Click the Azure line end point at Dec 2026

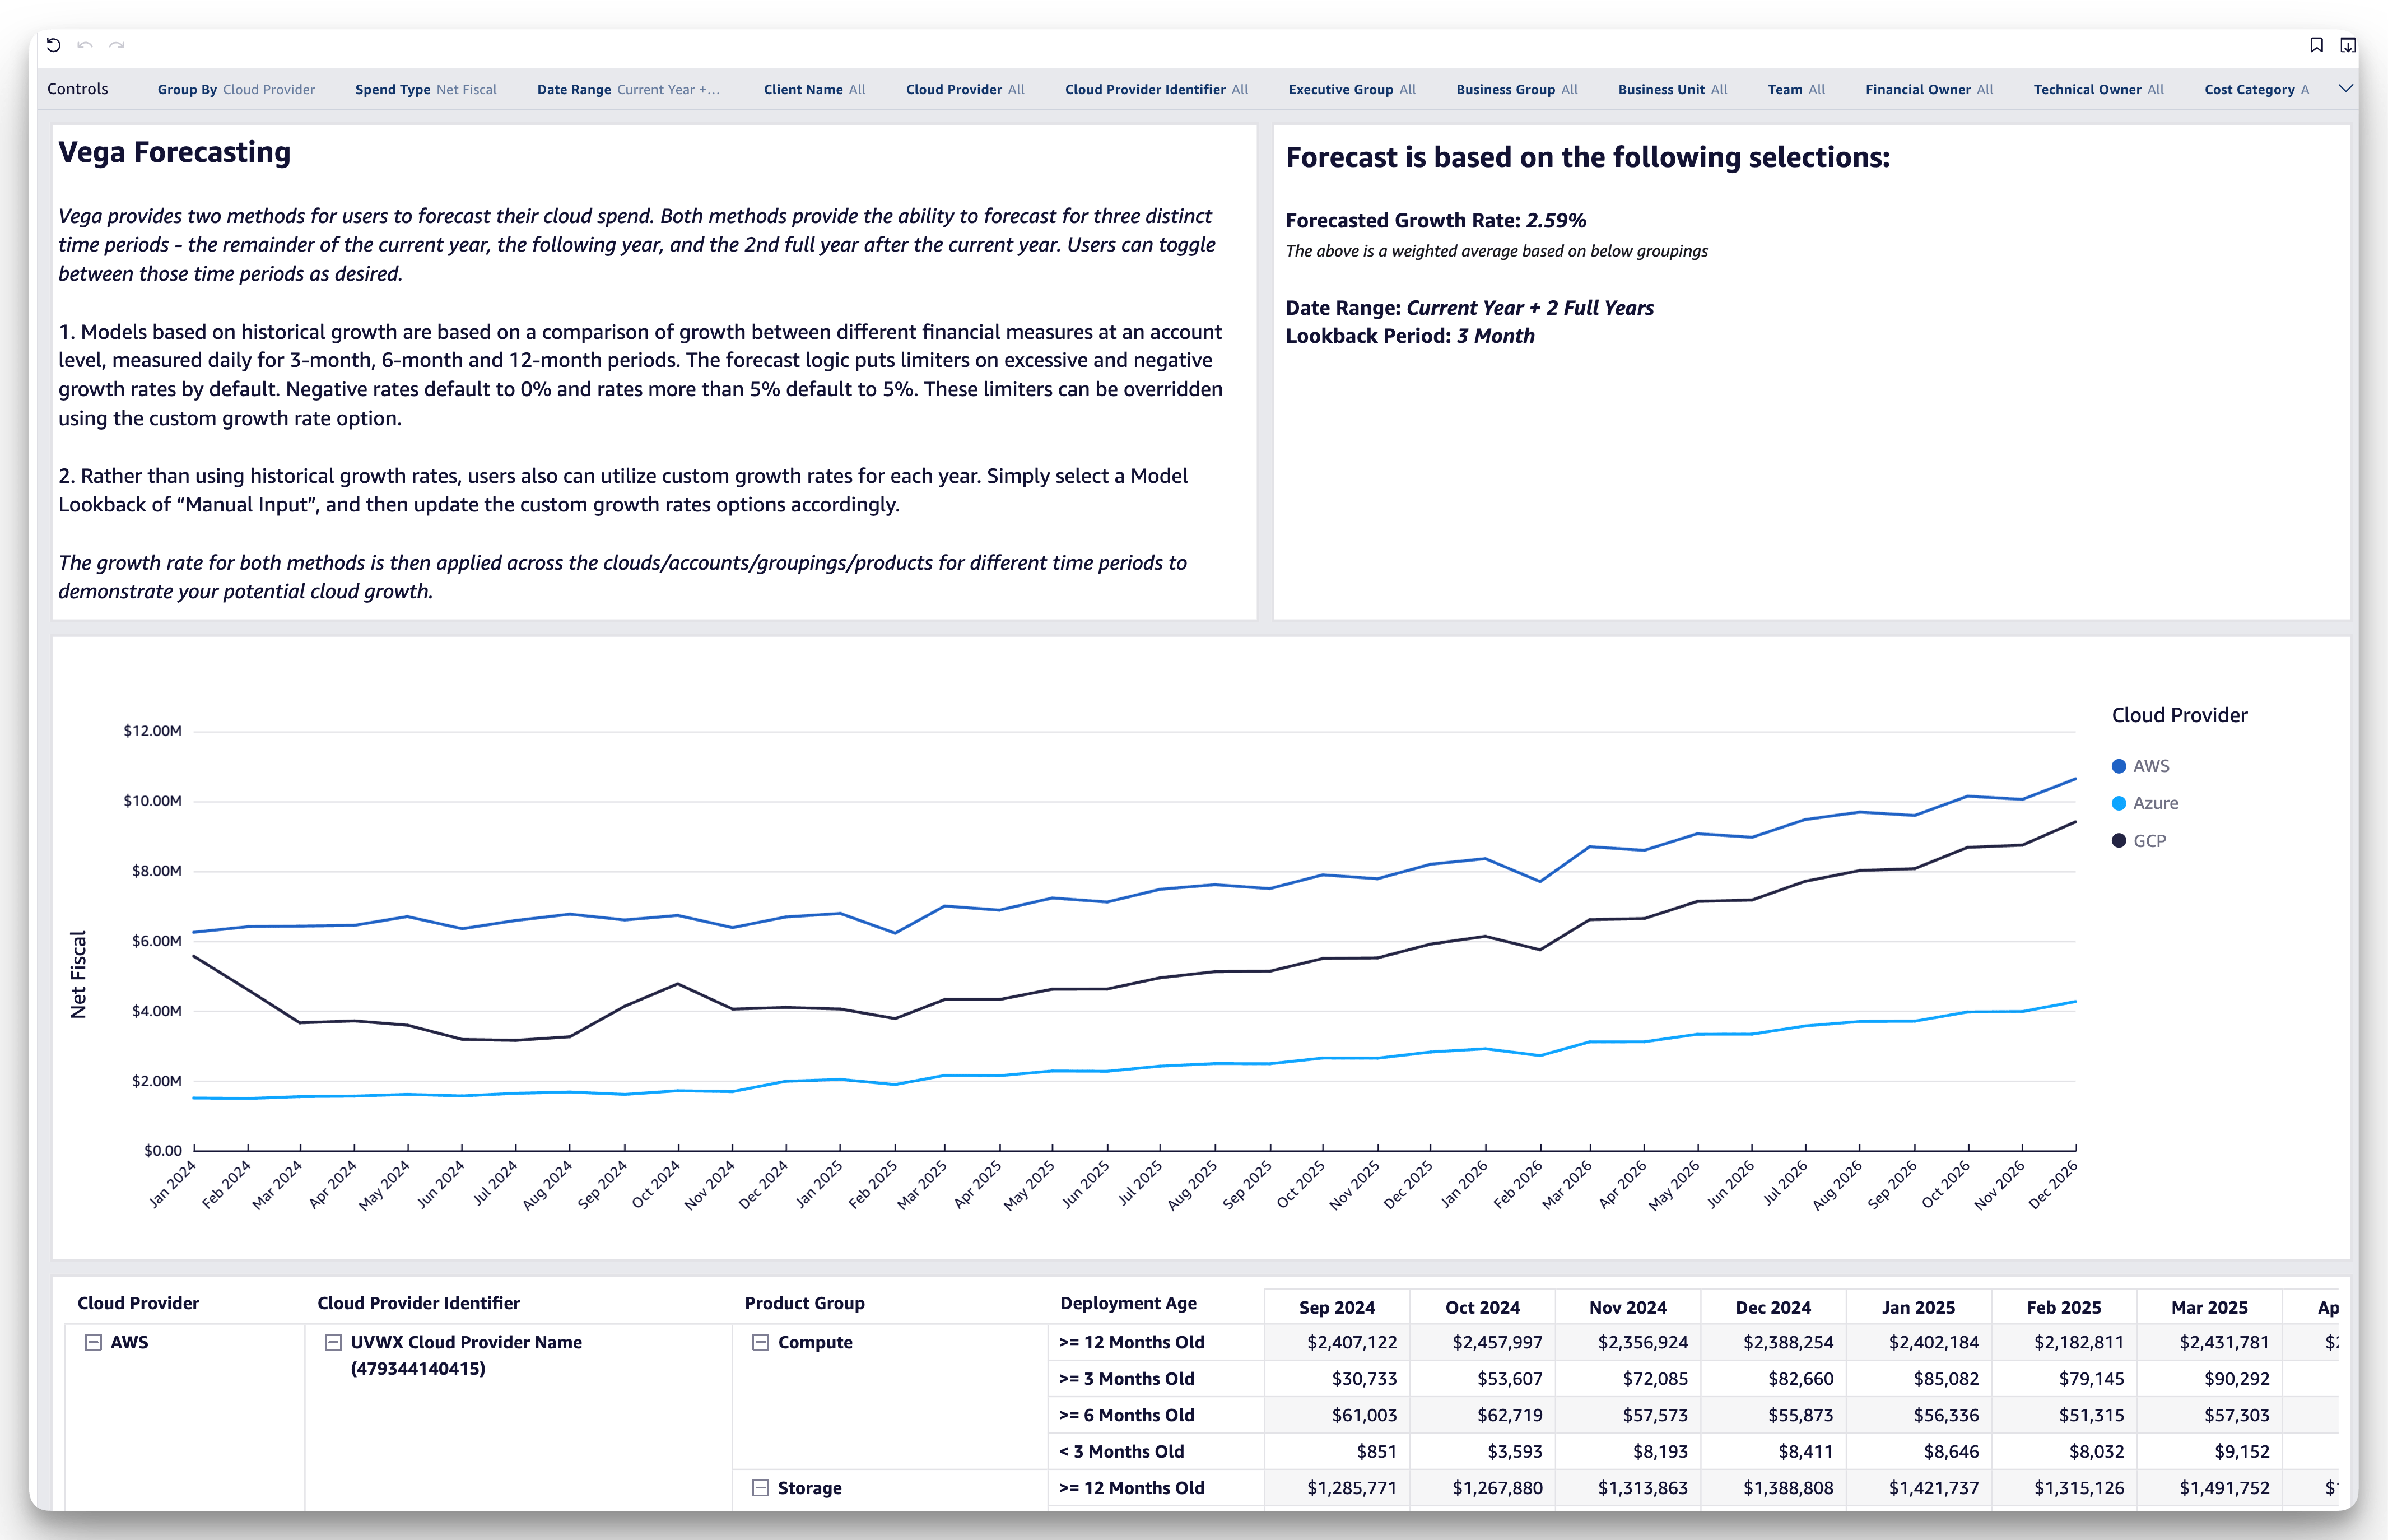click(2076, 1001)
